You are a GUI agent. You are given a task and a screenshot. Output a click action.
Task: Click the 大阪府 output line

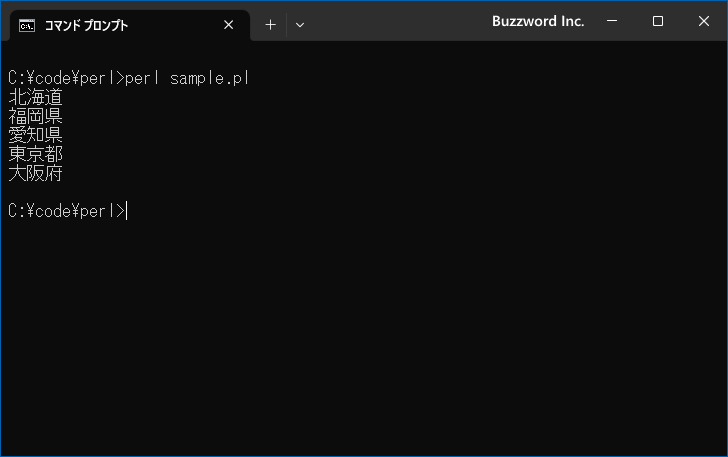point(35,173)
